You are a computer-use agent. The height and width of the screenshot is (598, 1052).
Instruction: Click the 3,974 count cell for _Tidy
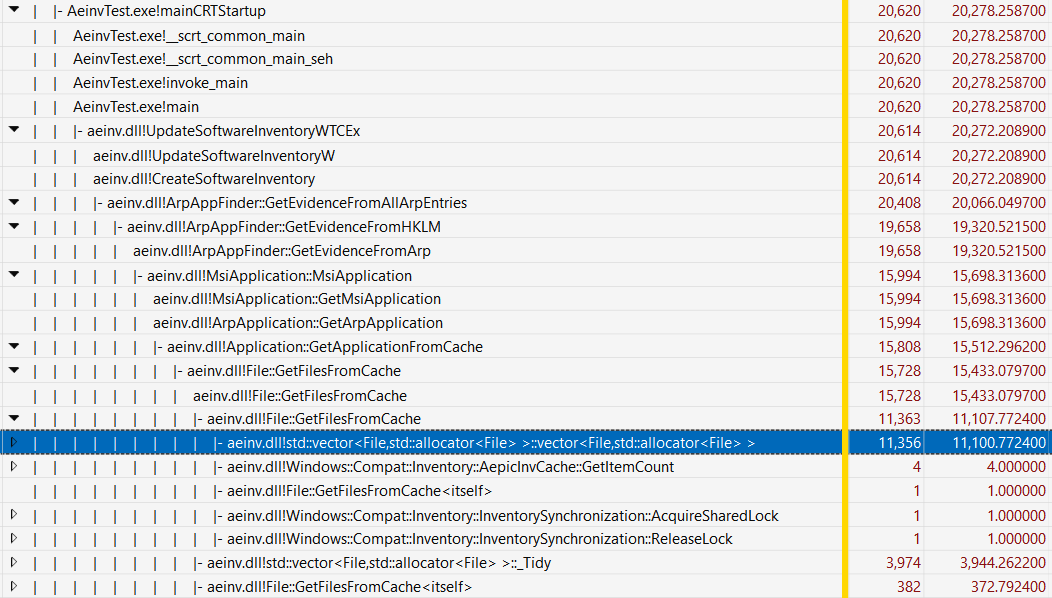point(899,563)
